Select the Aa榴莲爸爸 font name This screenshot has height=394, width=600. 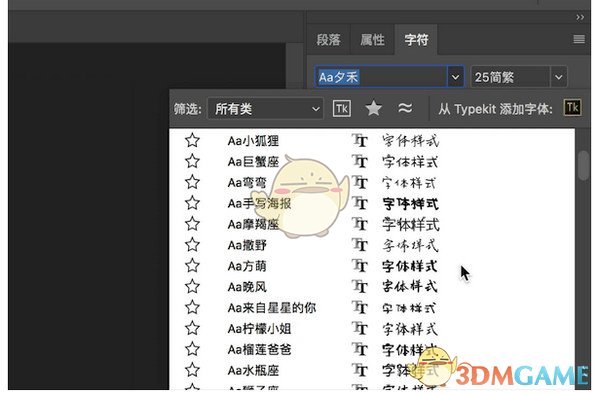tap(259, 350)
